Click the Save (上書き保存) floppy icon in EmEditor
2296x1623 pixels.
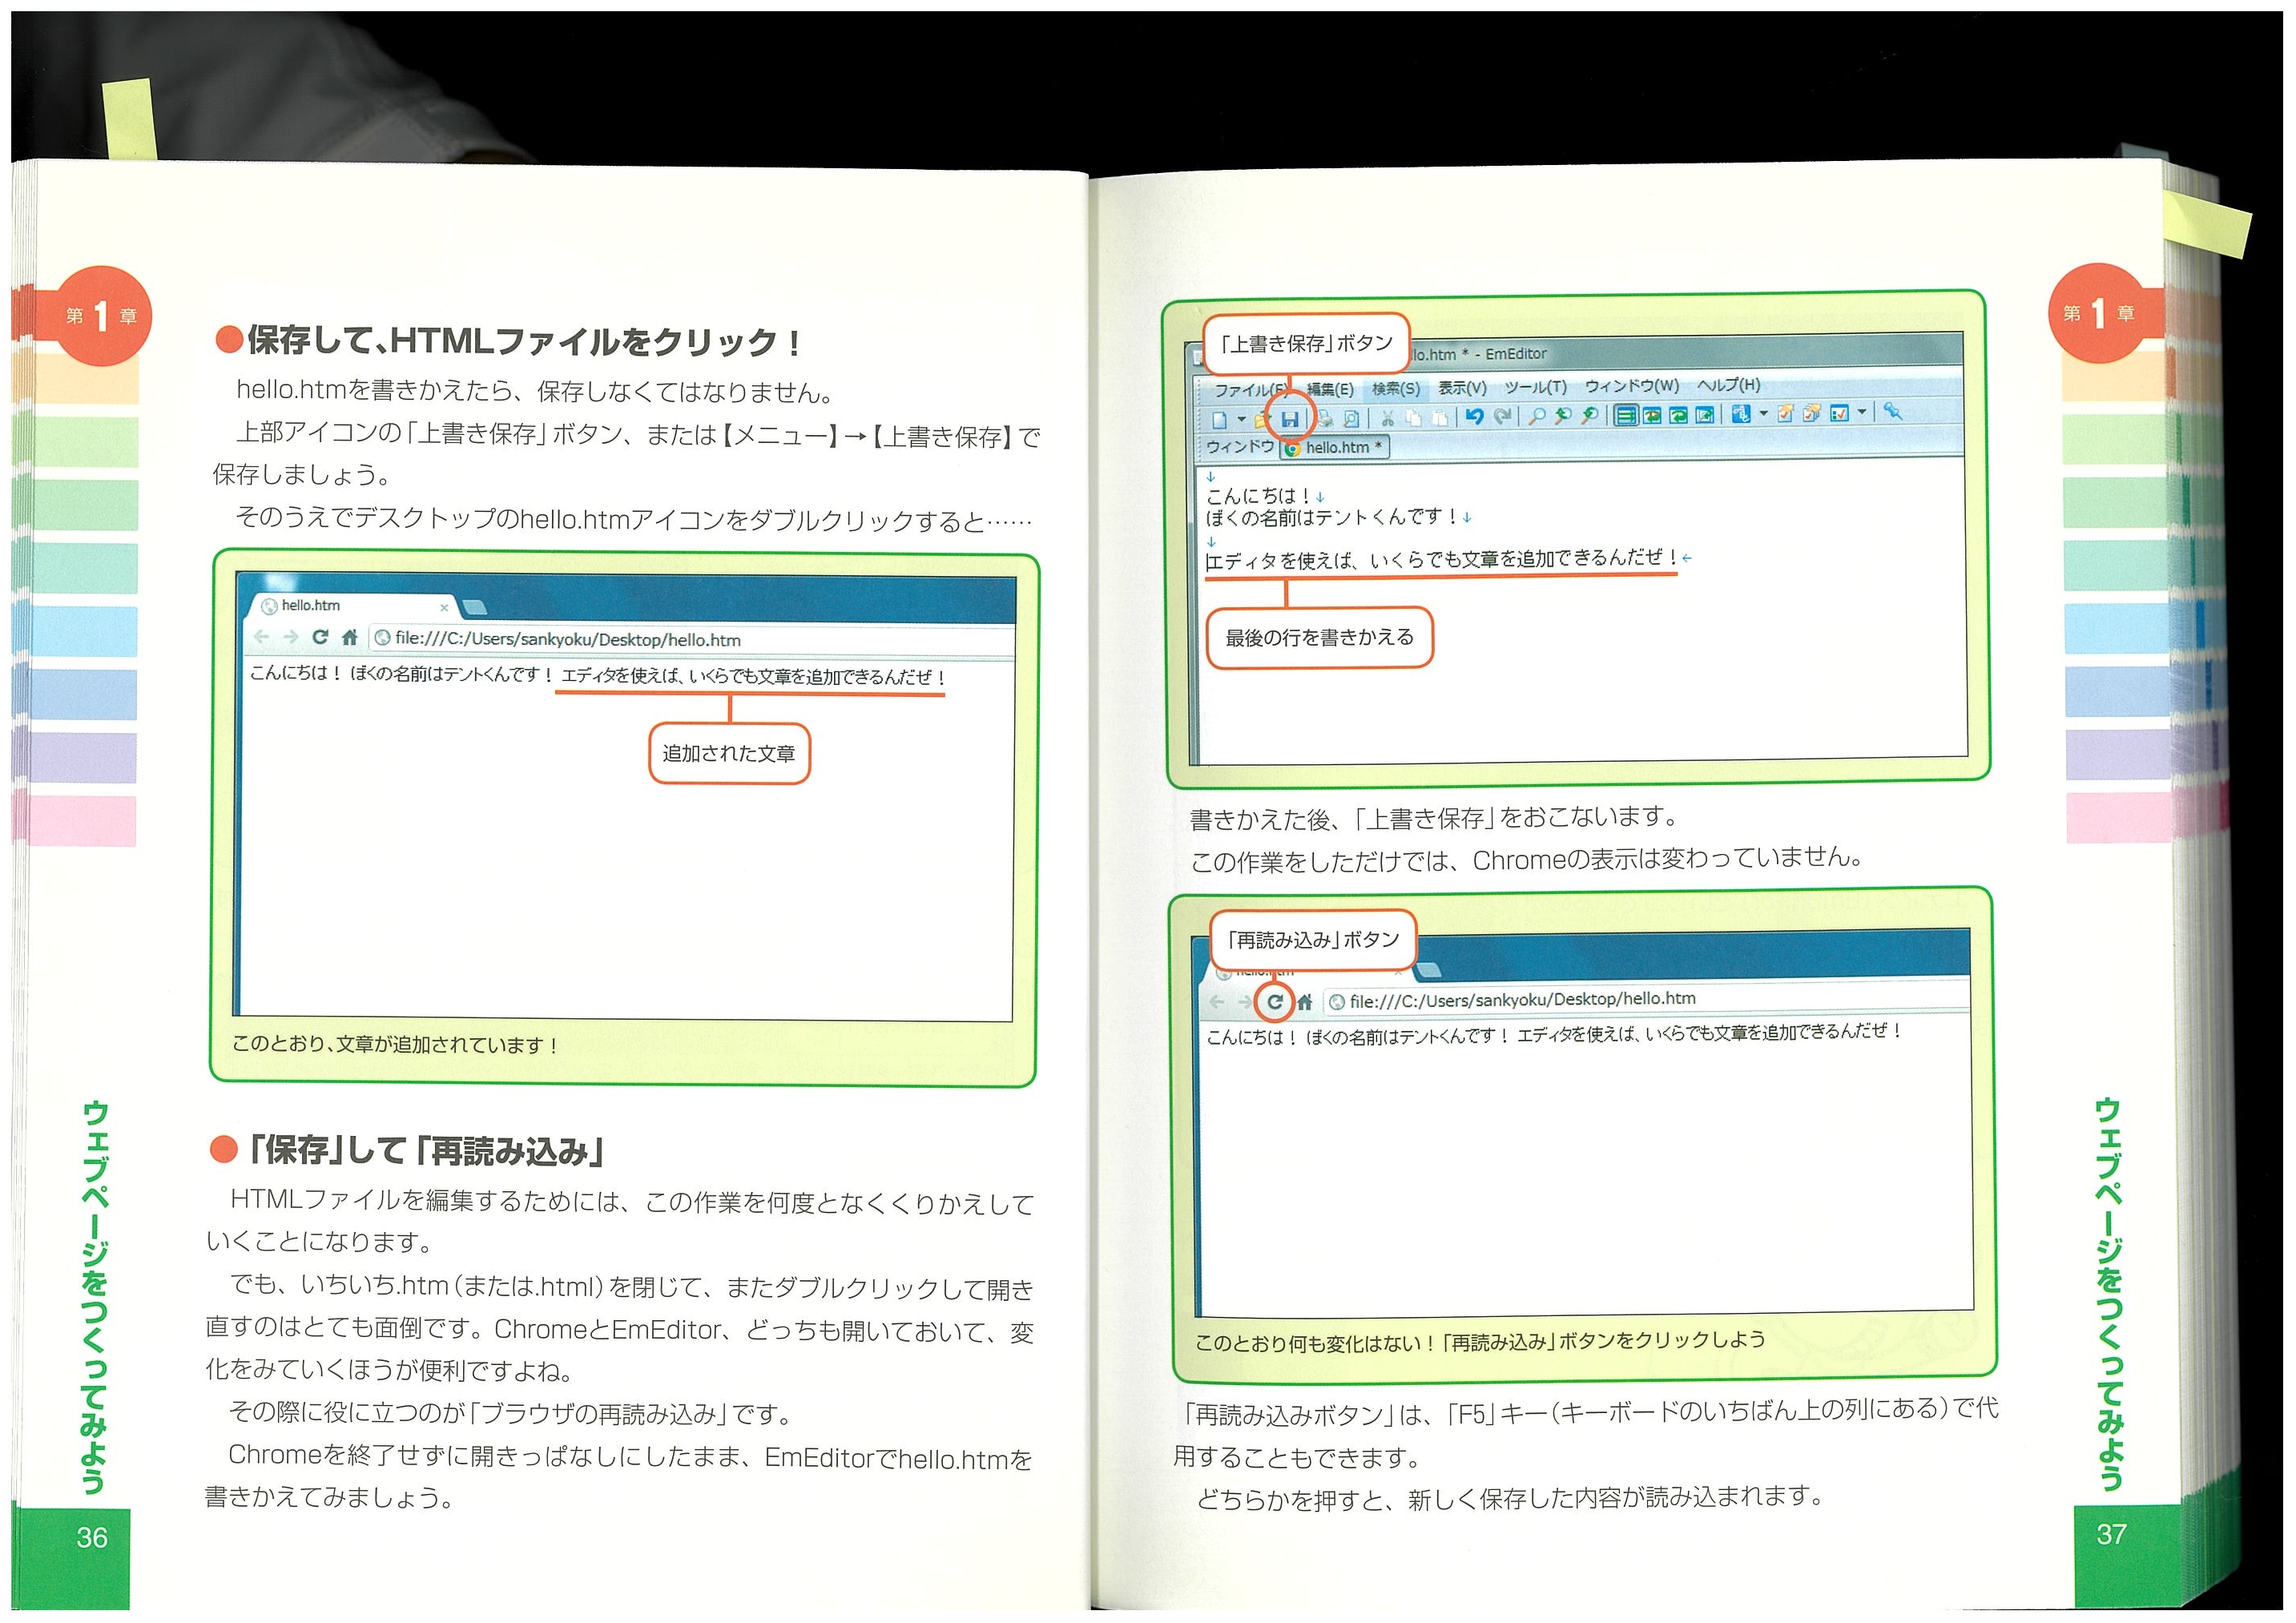1290,420
